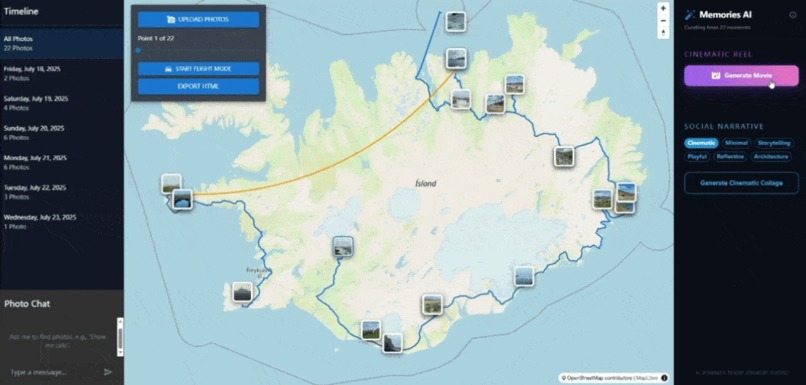The image size is (806, 385).
Task: Select the Cinematic narrative style chip
Action: coord(701,143)
